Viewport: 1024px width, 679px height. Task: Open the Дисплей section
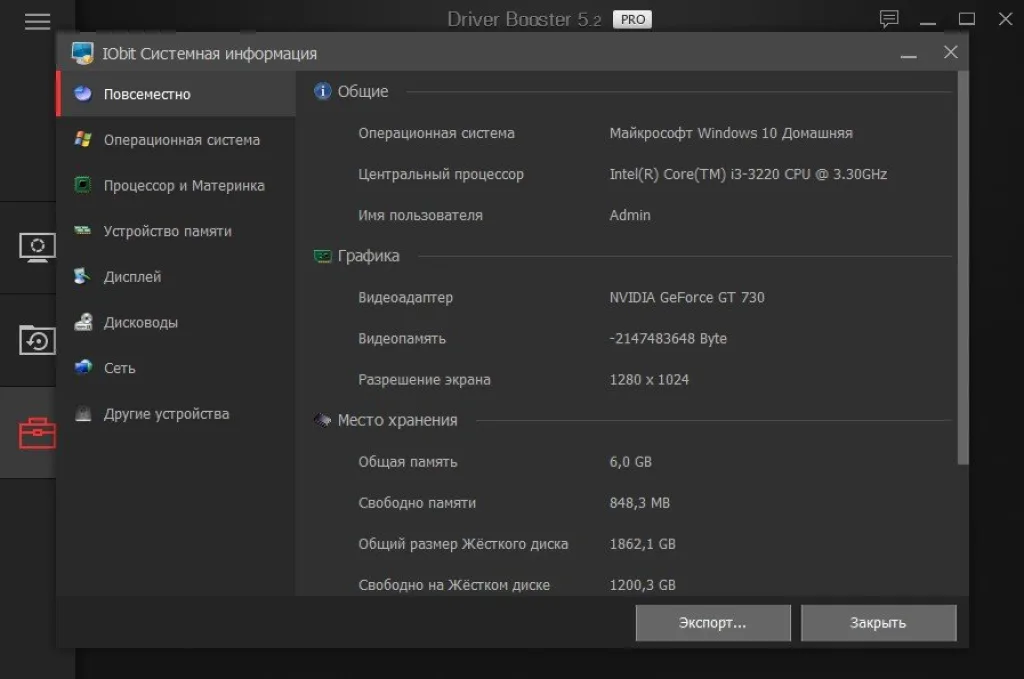click(176, 277)
